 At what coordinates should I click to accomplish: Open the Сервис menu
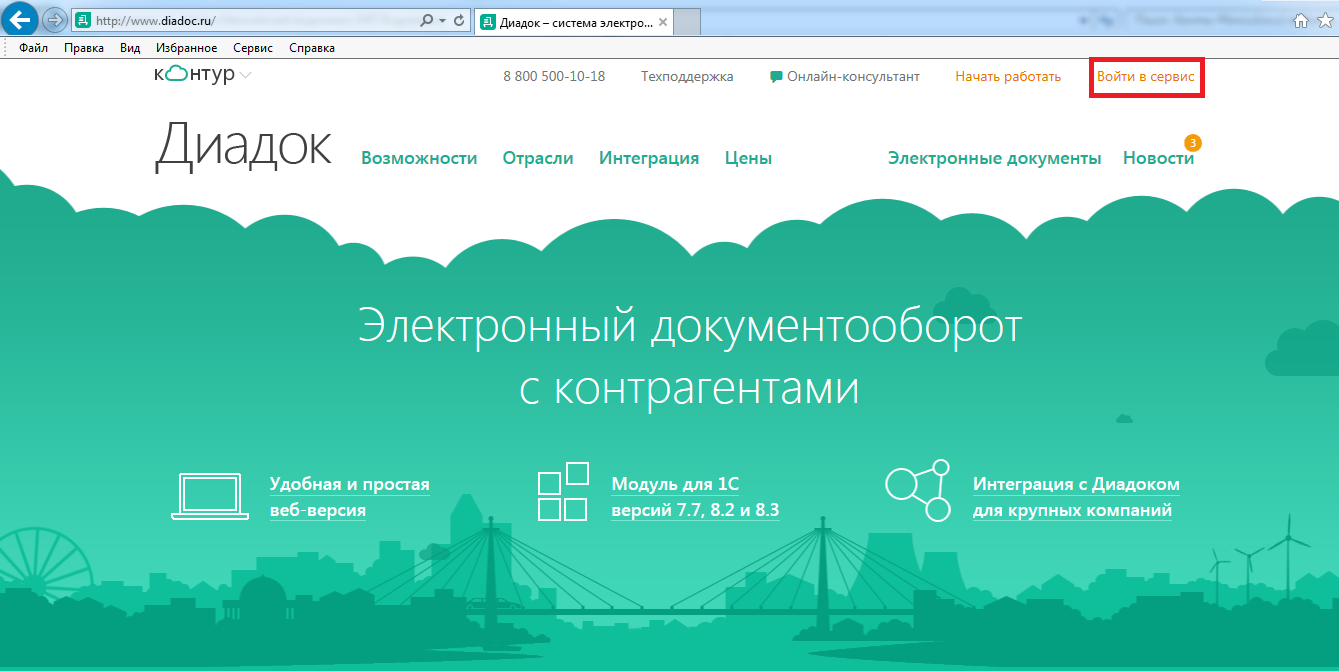253,47
